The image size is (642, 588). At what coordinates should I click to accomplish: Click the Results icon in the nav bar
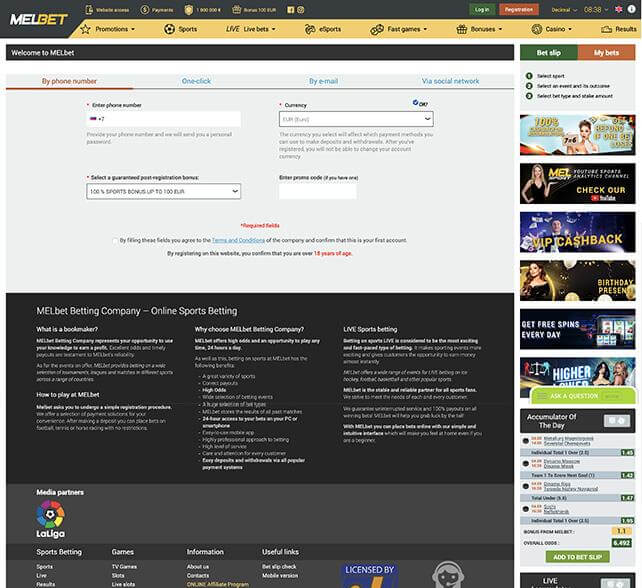pyautogui.click(x=606, y=29)
